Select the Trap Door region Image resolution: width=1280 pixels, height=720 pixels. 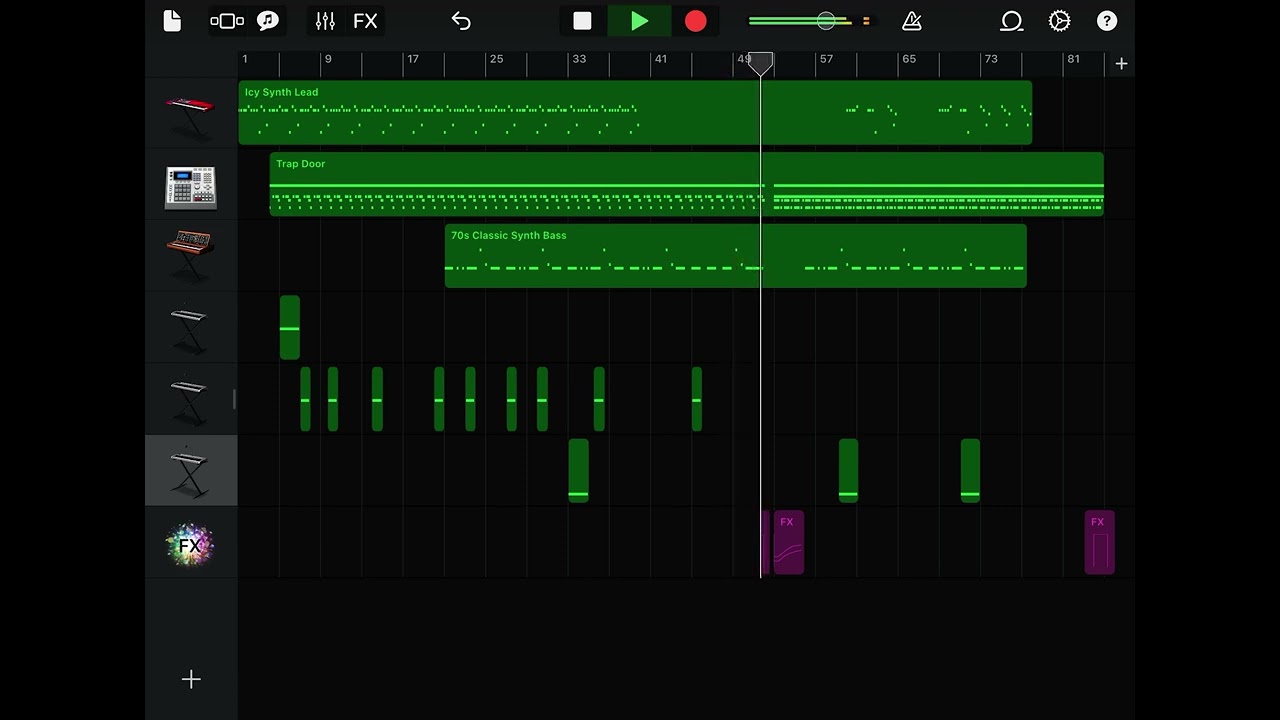pos(686,184)
